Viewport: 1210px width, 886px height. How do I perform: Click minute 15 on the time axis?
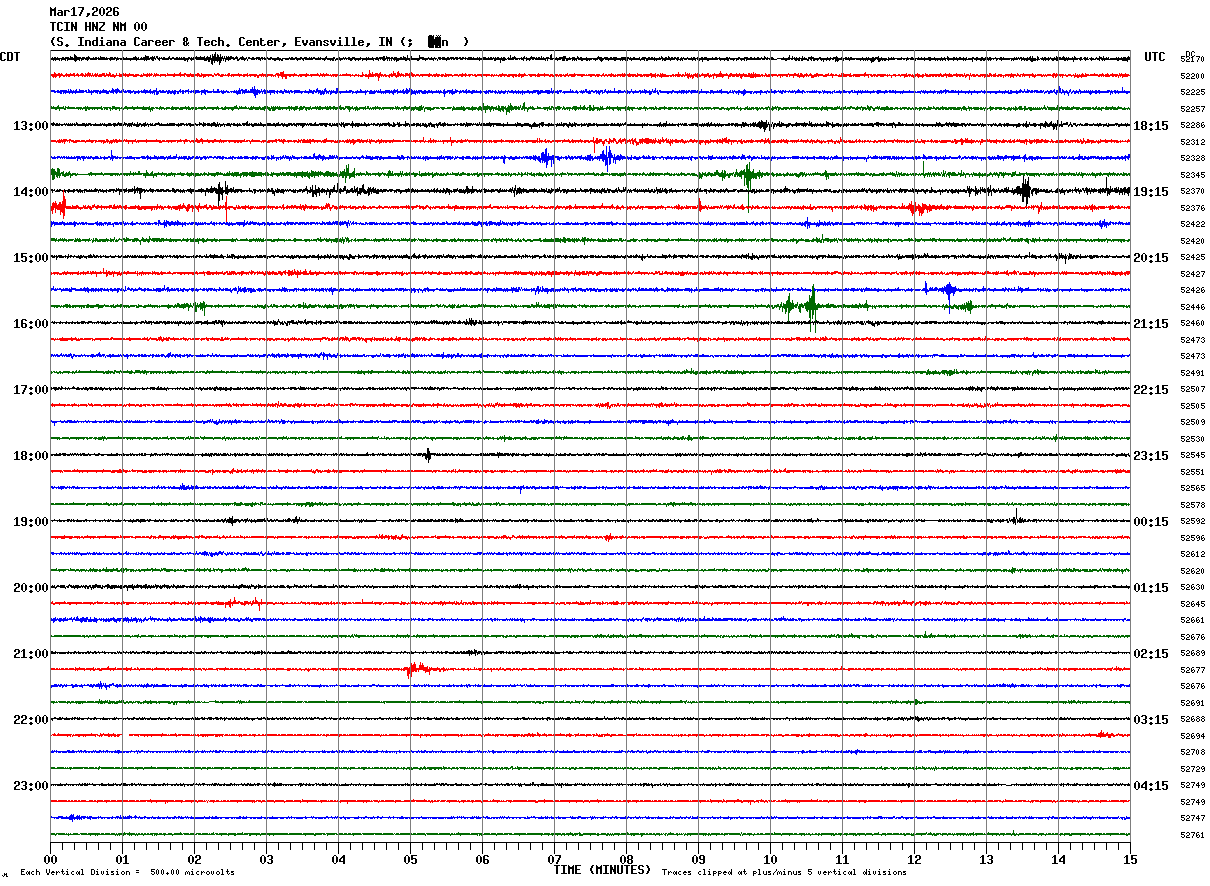click(x=1130, y=860)
